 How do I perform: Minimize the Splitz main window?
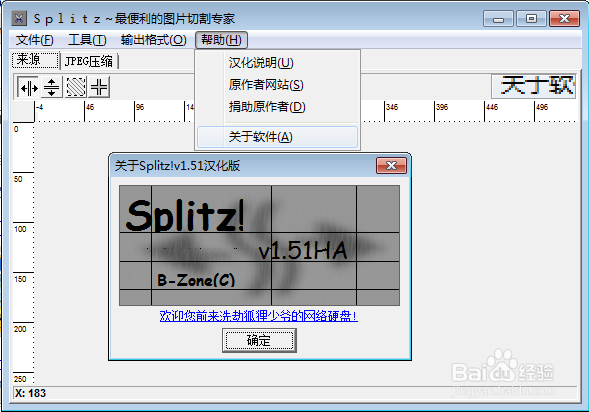(x=498, y=18)
